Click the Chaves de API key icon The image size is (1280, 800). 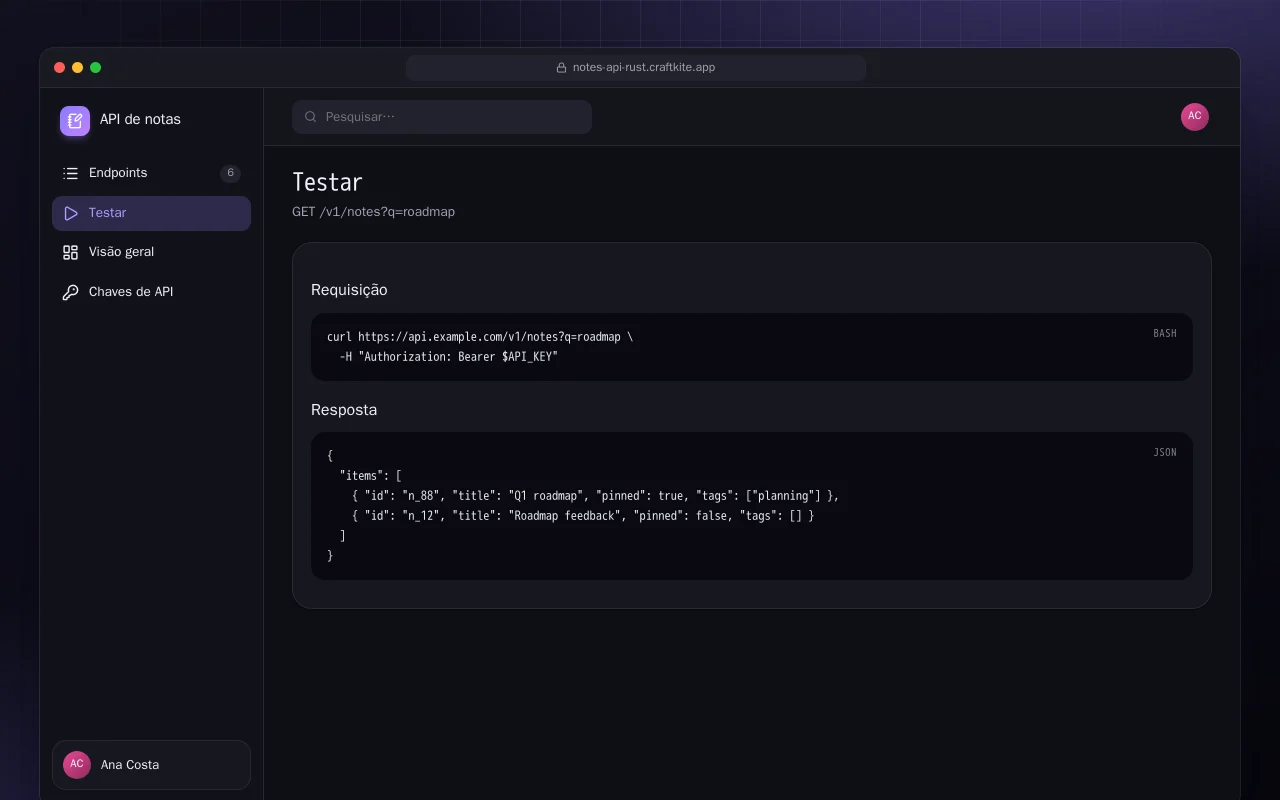pos(70,292)
